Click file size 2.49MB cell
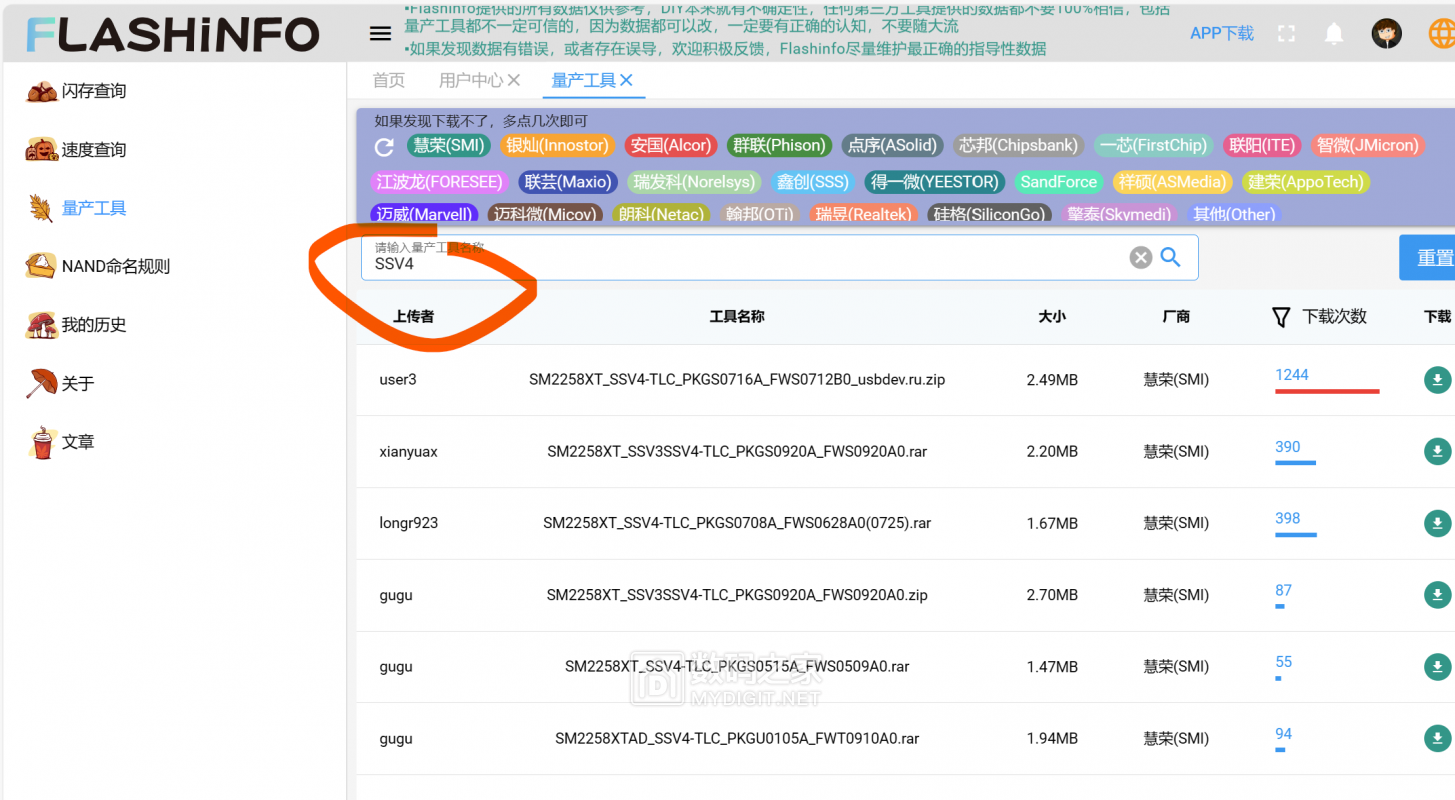The image size is (1455, 800). coord(1052,380)
